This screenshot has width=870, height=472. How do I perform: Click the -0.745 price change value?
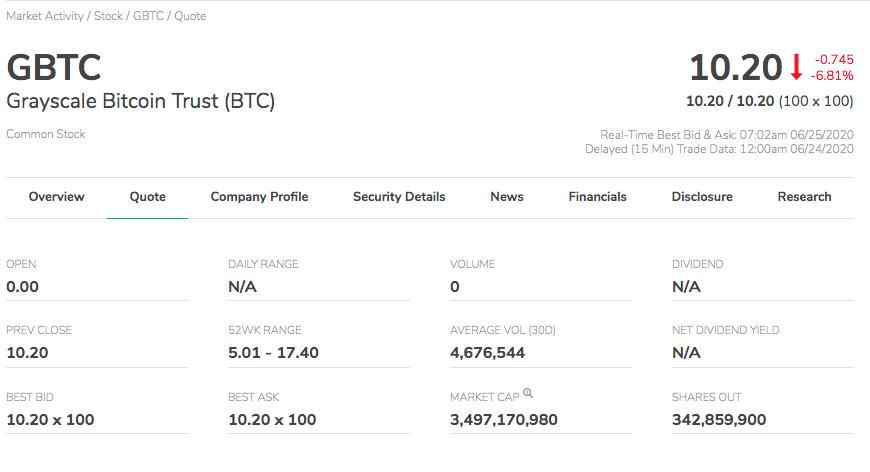tap(834, 59)
